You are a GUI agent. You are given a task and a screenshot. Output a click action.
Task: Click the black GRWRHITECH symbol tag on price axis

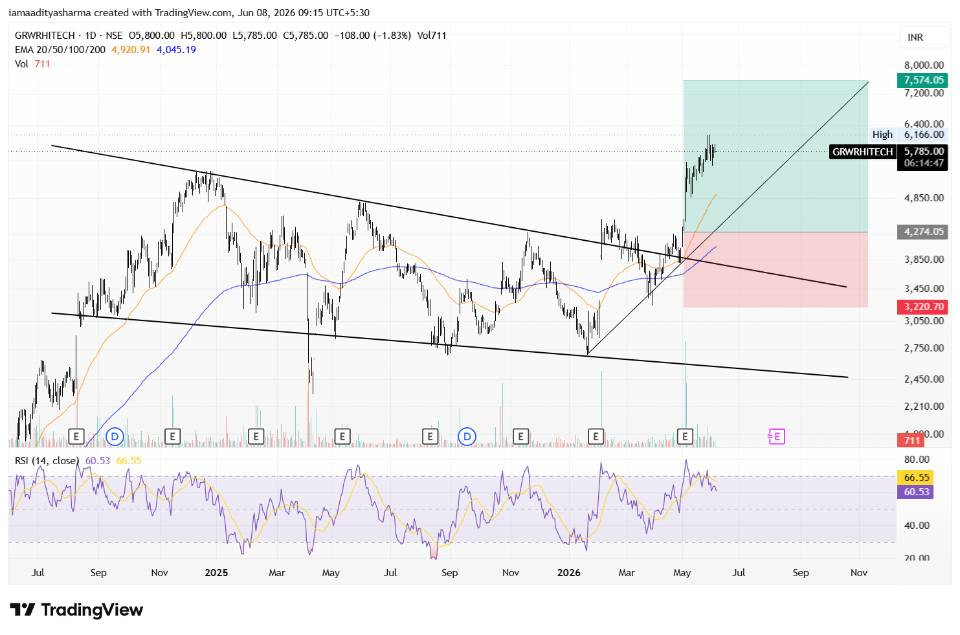pyautogui.click(x=863, y=151)
